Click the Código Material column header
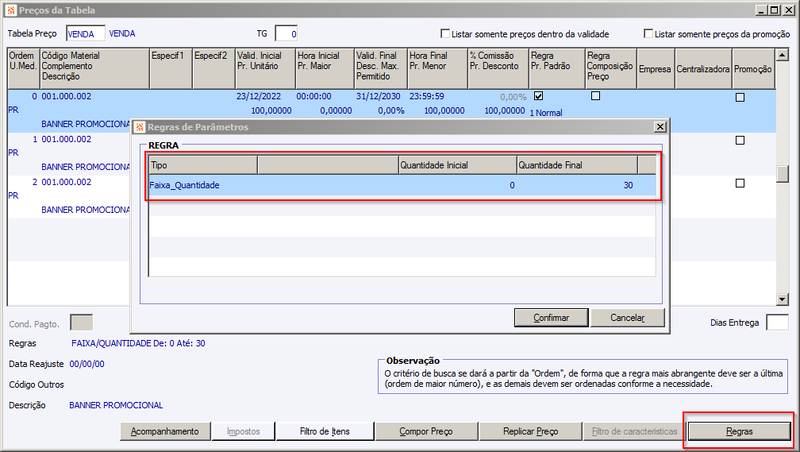Viewport: 800px width, 452px height. (94, 69)
